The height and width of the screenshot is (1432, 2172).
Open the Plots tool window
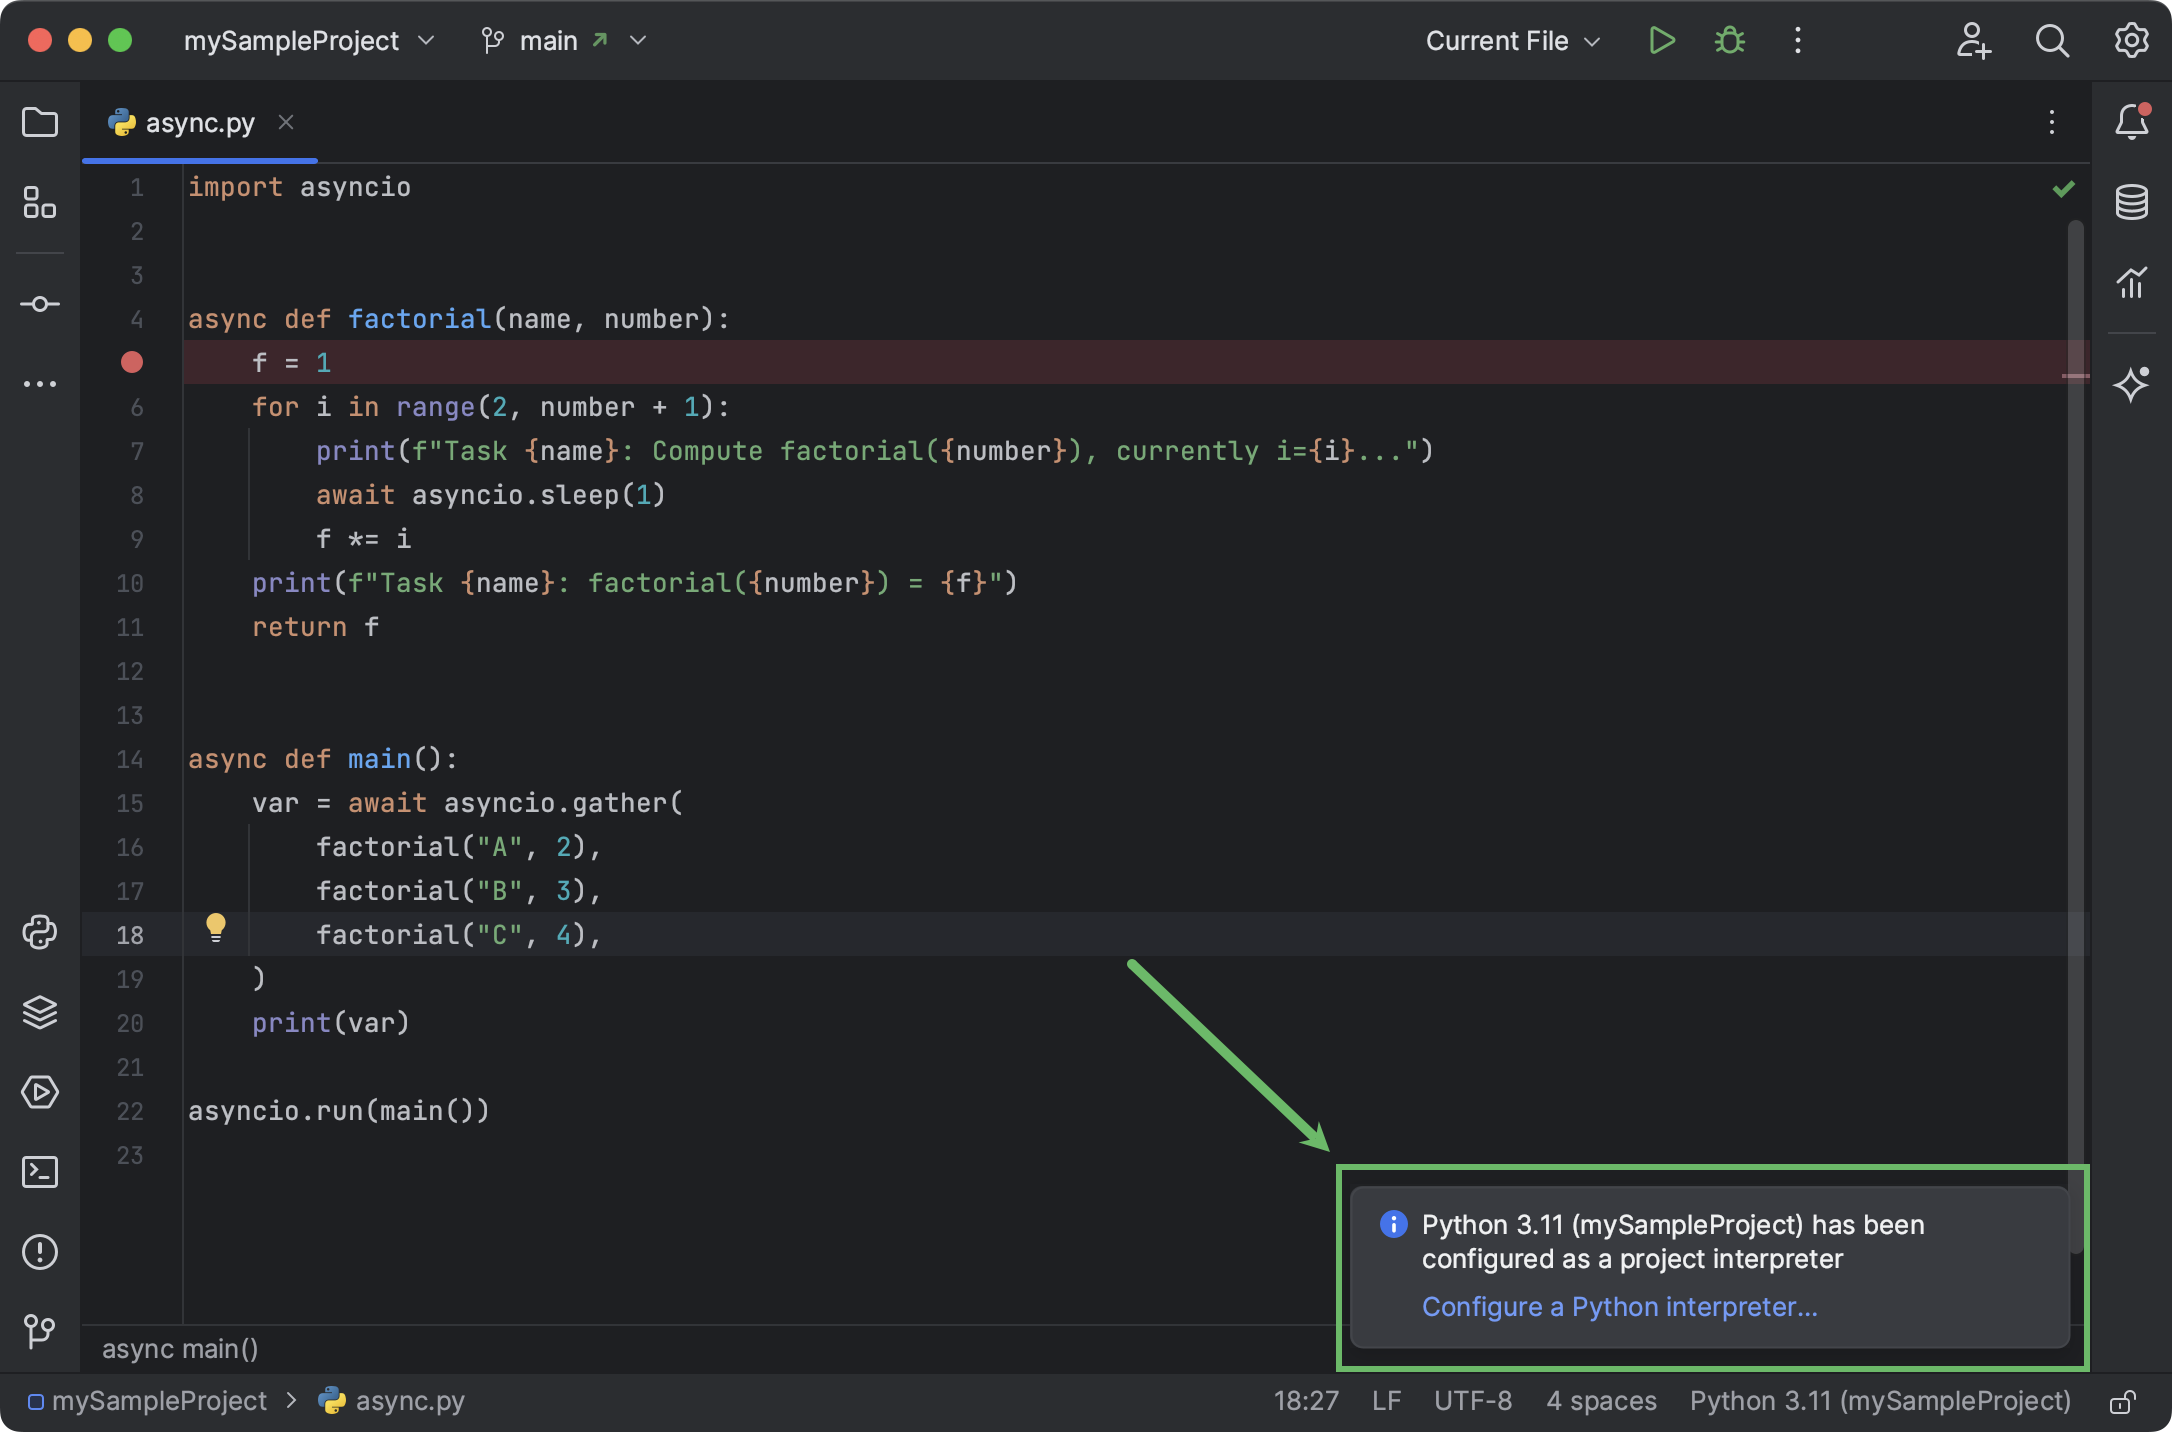click(2132, 283)
